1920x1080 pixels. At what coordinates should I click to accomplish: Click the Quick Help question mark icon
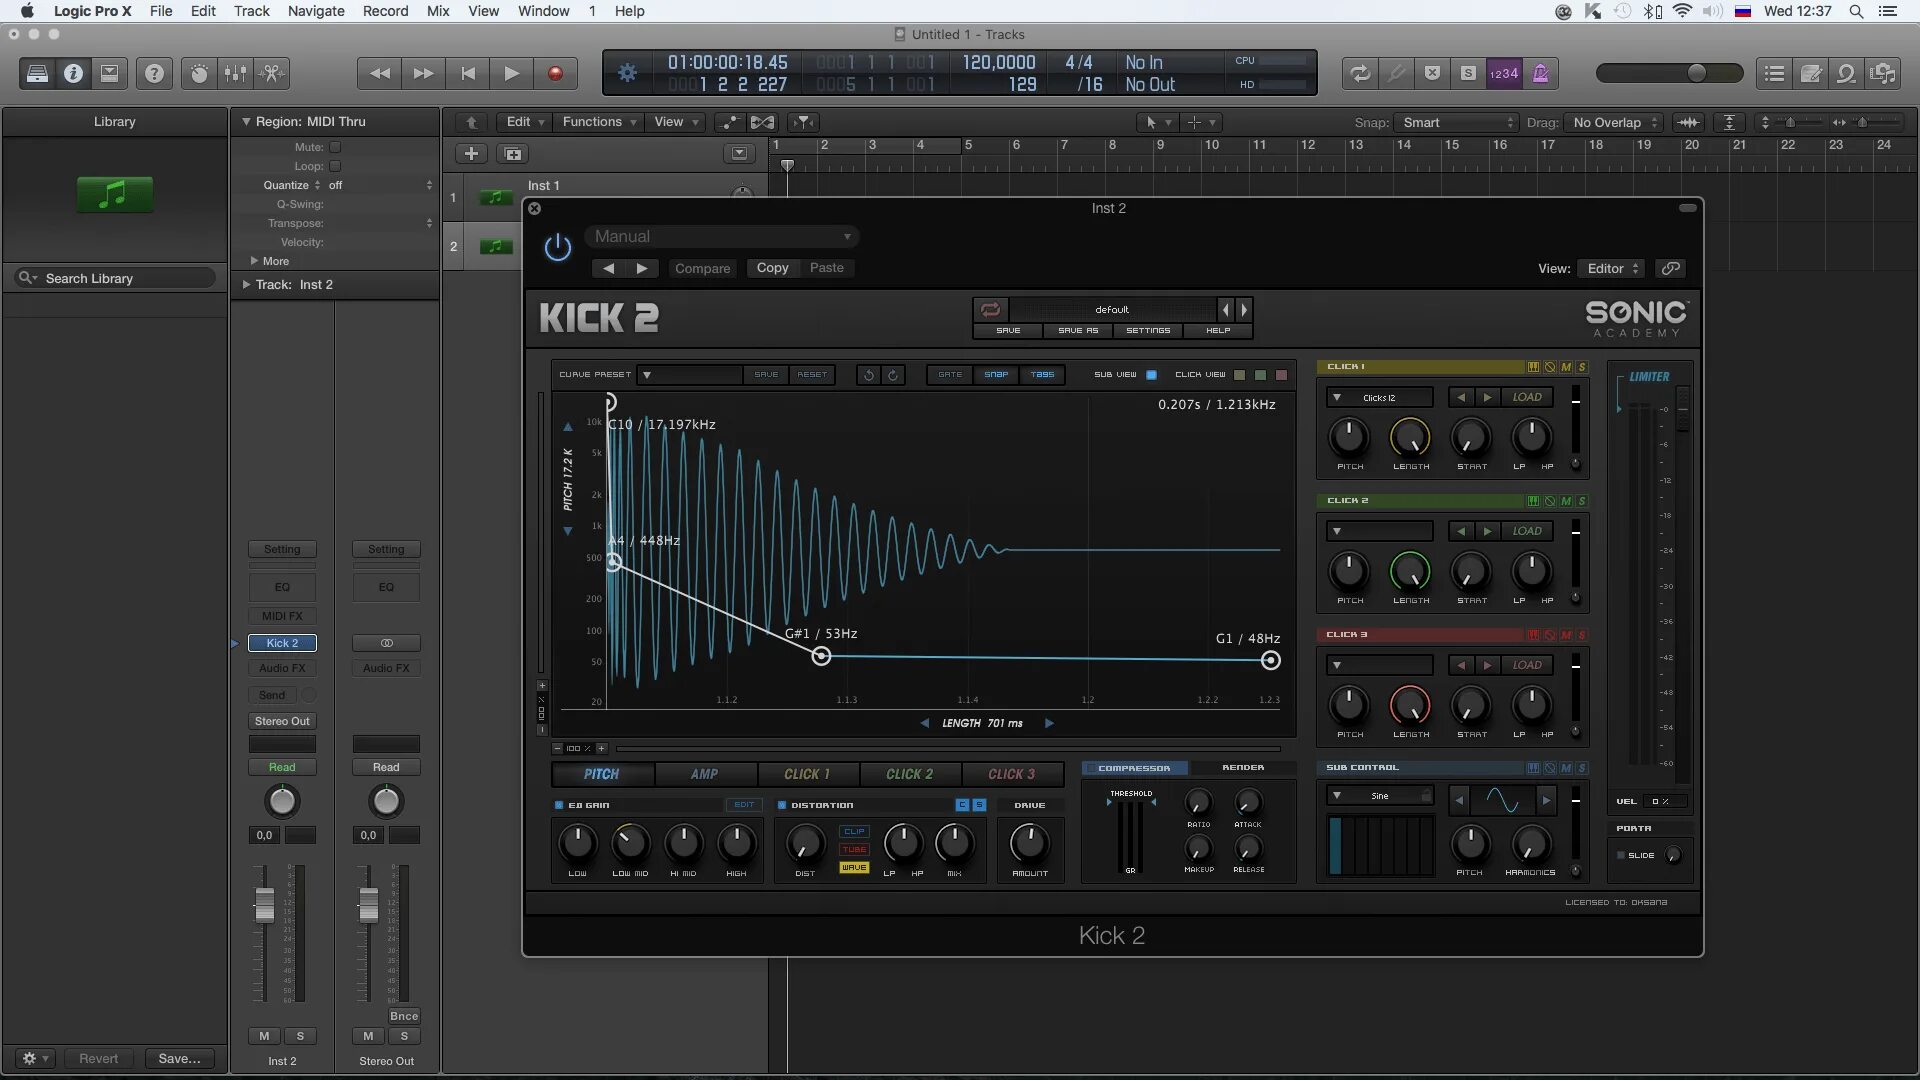153,73
